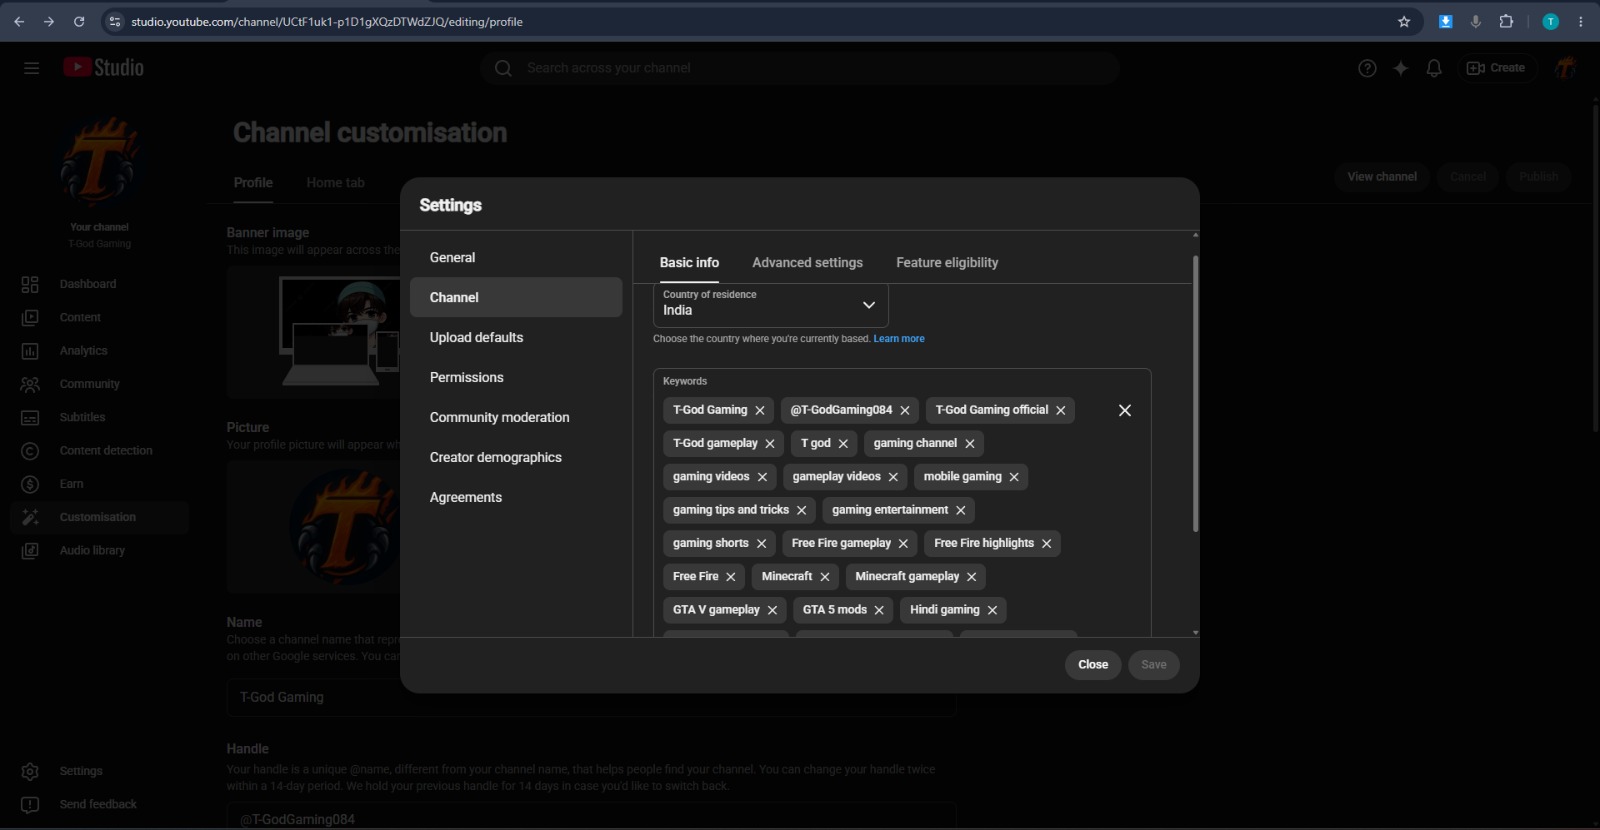This screenshot has height=830, width=1600.
Task: Click Send feedback in the sidebar
Action: pyautogui.click(x=100, y=804)
